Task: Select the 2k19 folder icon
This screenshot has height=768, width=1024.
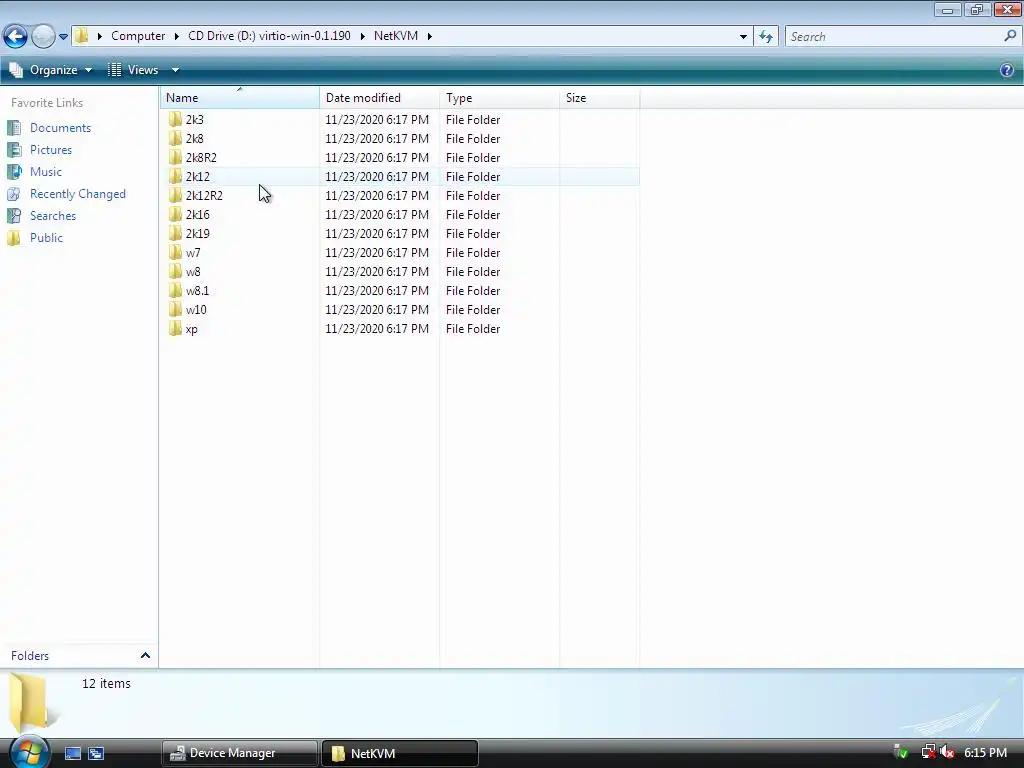Action: pos(175,233)
